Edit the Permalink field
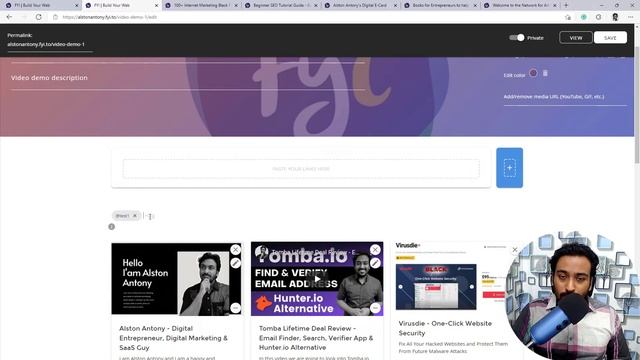 click(x=50, y=44)
